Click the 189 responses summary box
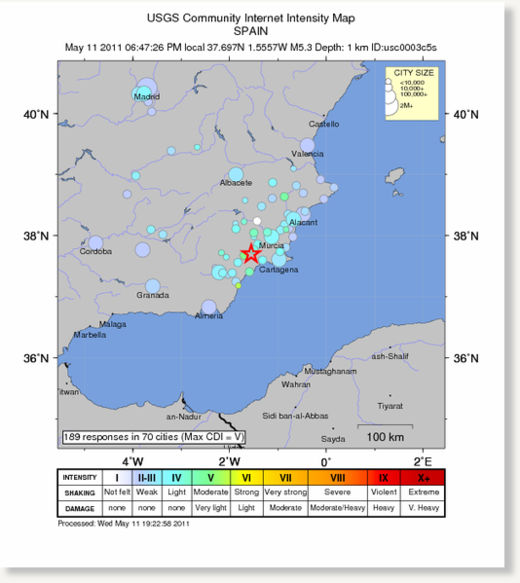 154,437
